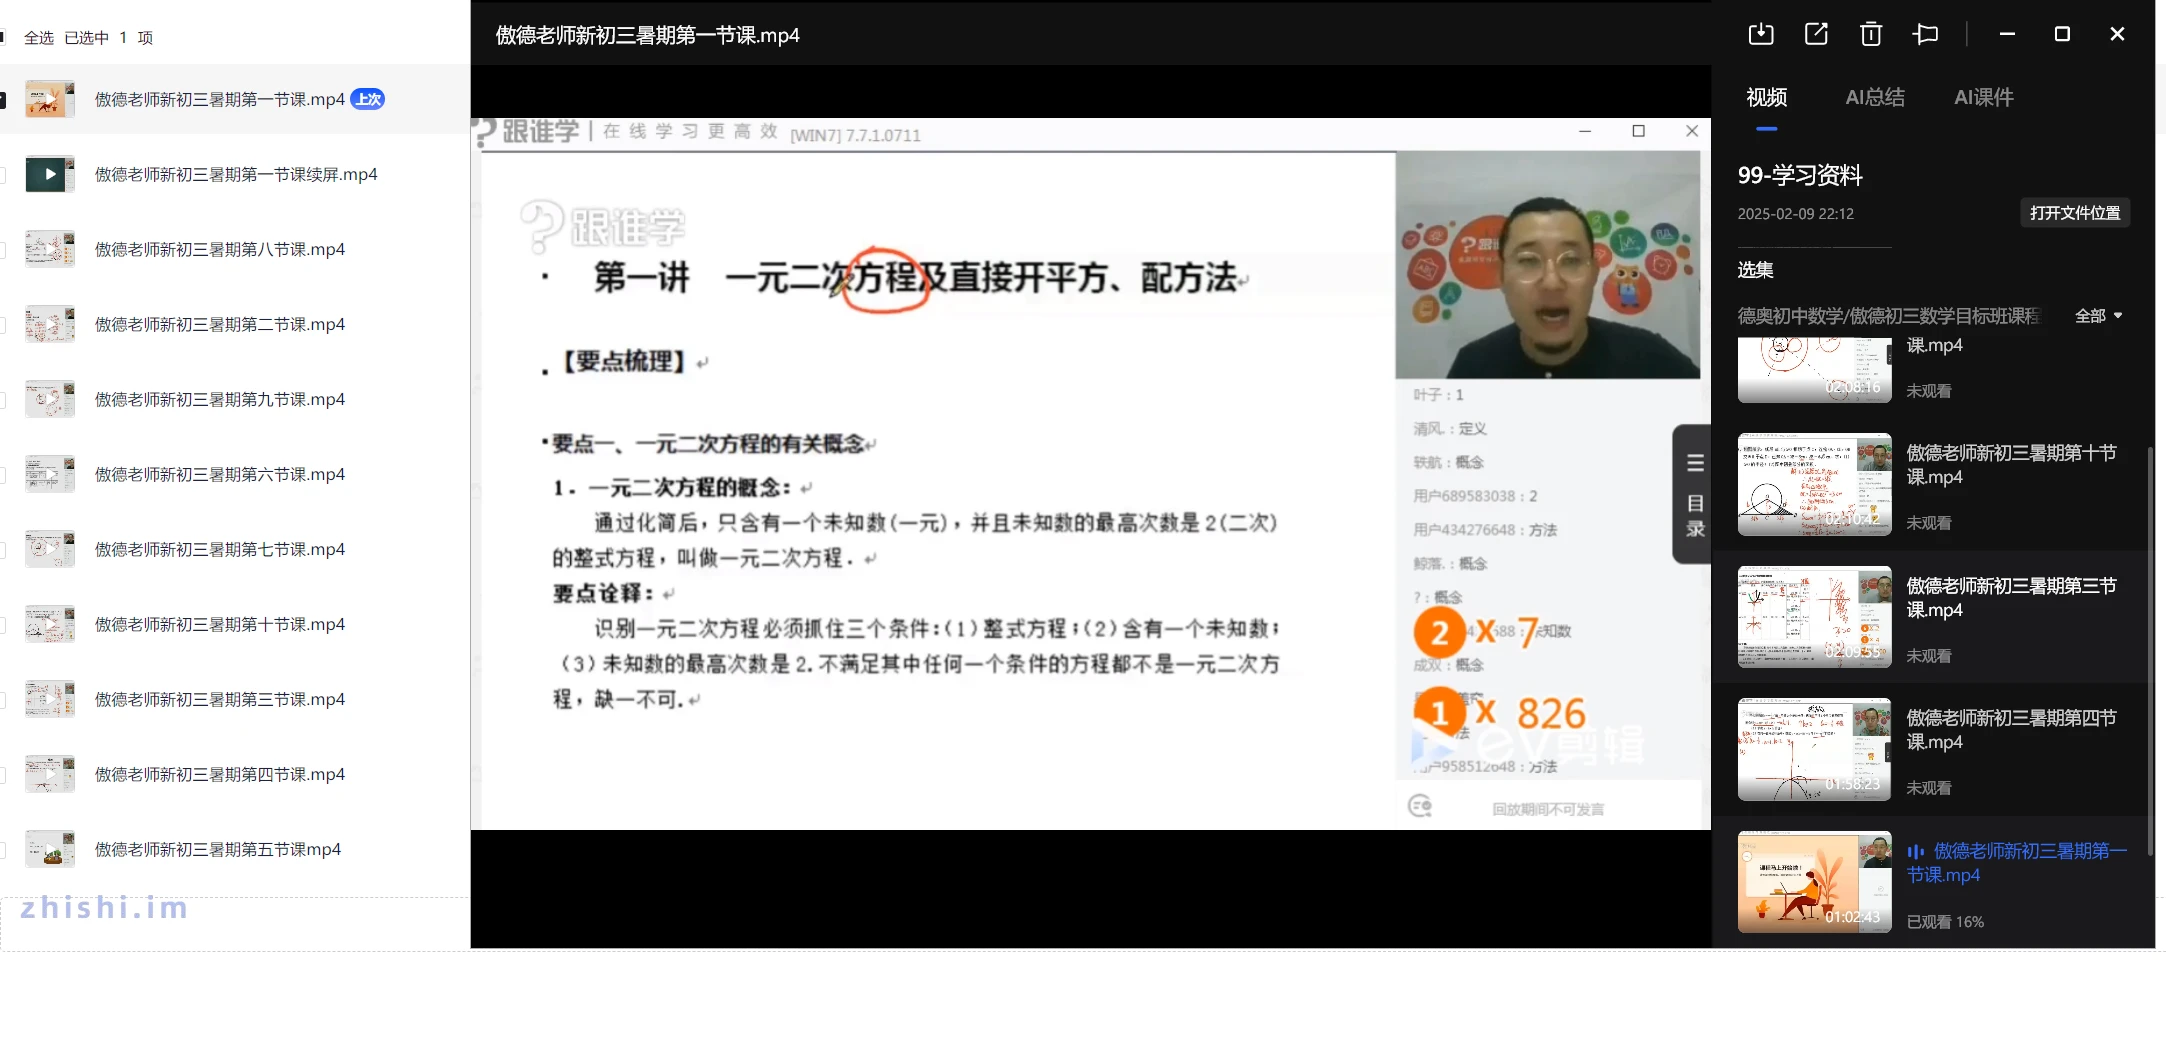Expand the 全部 filter dropdown

coord(2098,316)
